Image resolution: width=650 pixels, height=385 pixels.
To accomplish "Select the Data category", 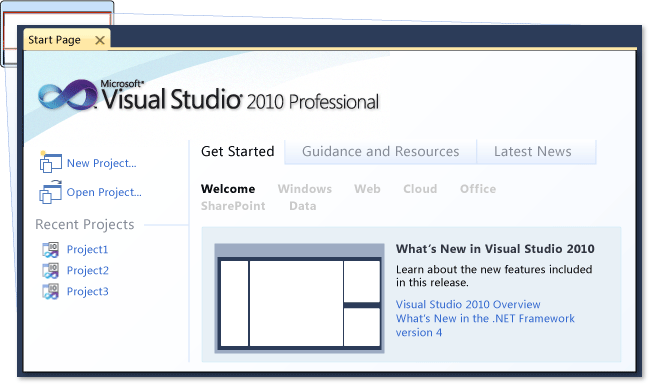I will (303, 206).
